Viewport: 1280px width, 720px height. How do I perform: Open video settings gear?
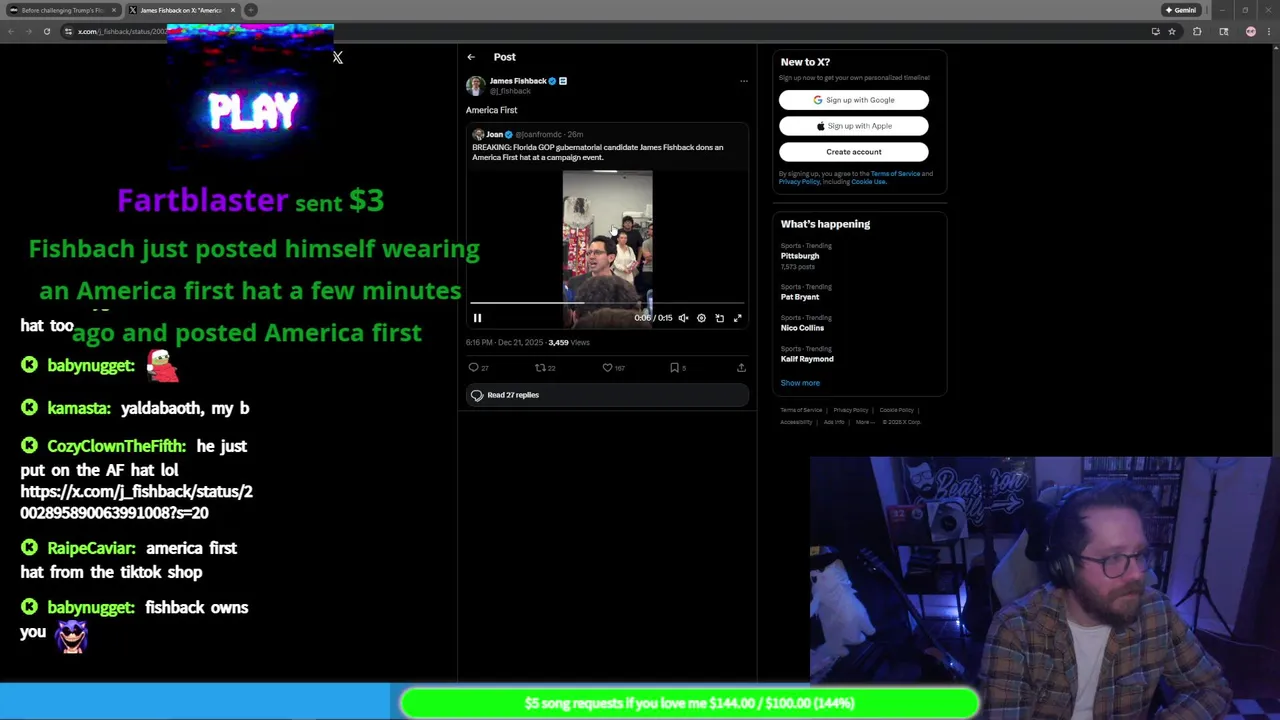click(x=701, y=318)
